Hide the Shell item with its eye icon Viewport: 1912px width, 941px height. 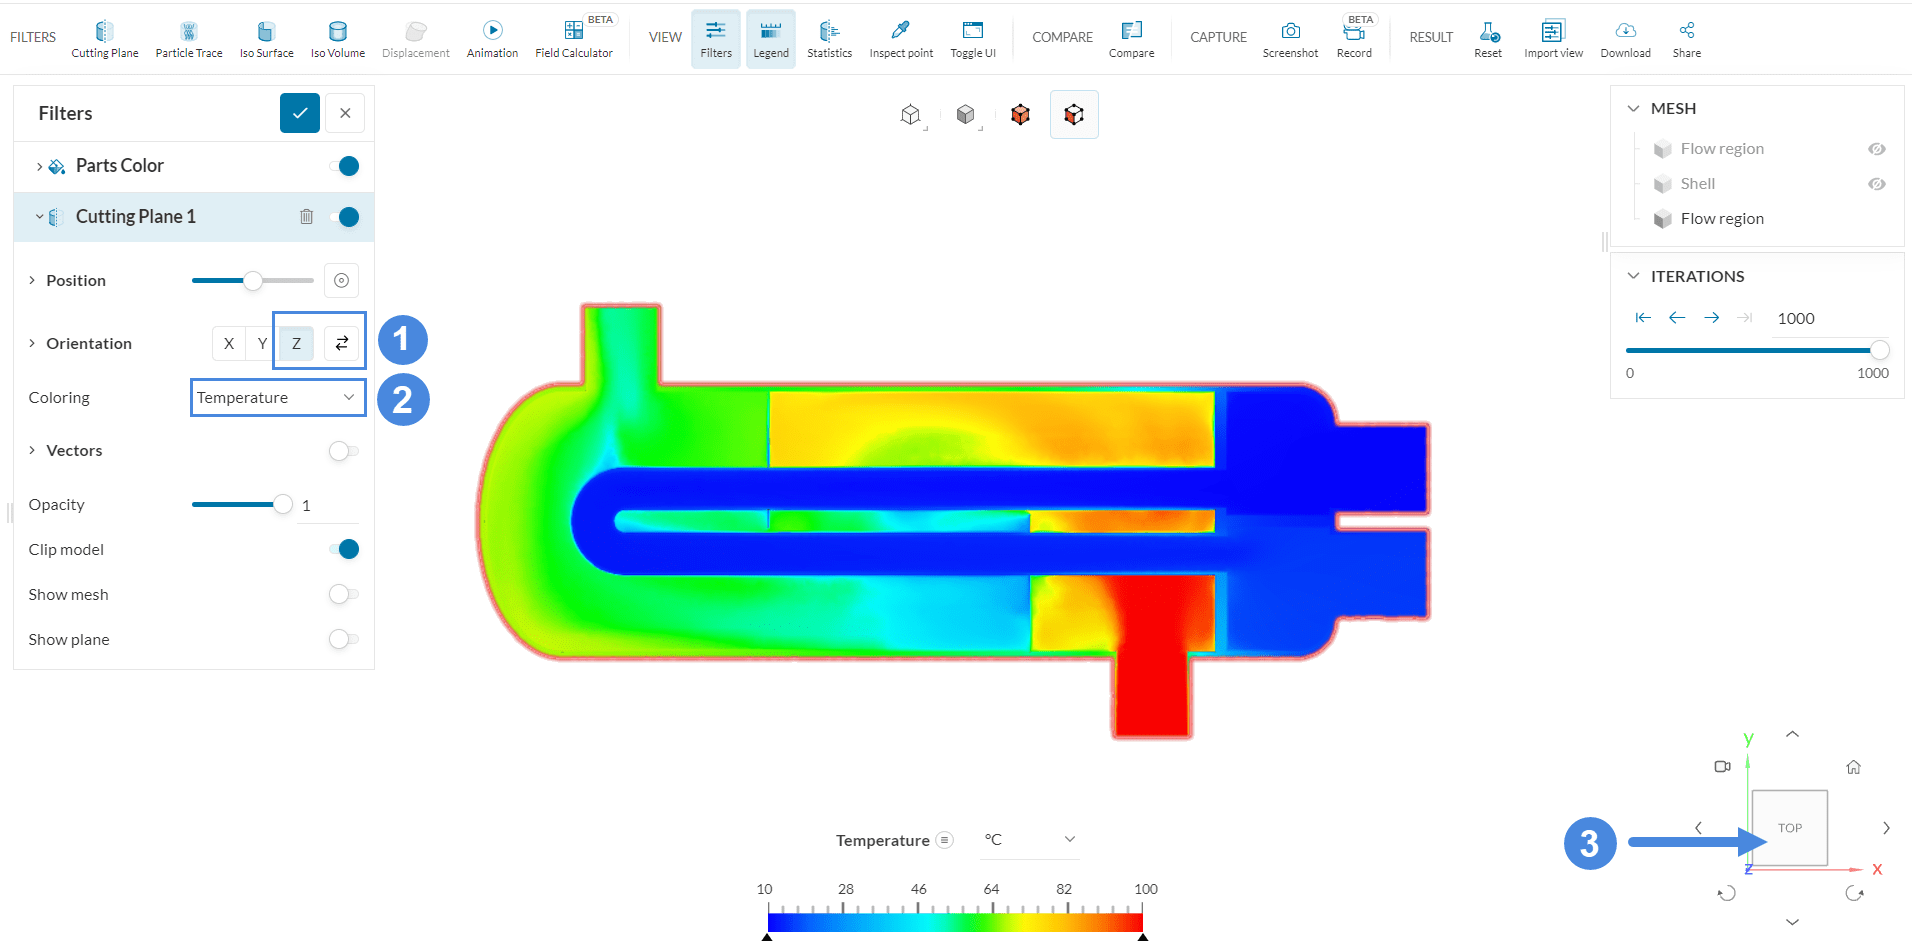click(x=1877, y=184)
